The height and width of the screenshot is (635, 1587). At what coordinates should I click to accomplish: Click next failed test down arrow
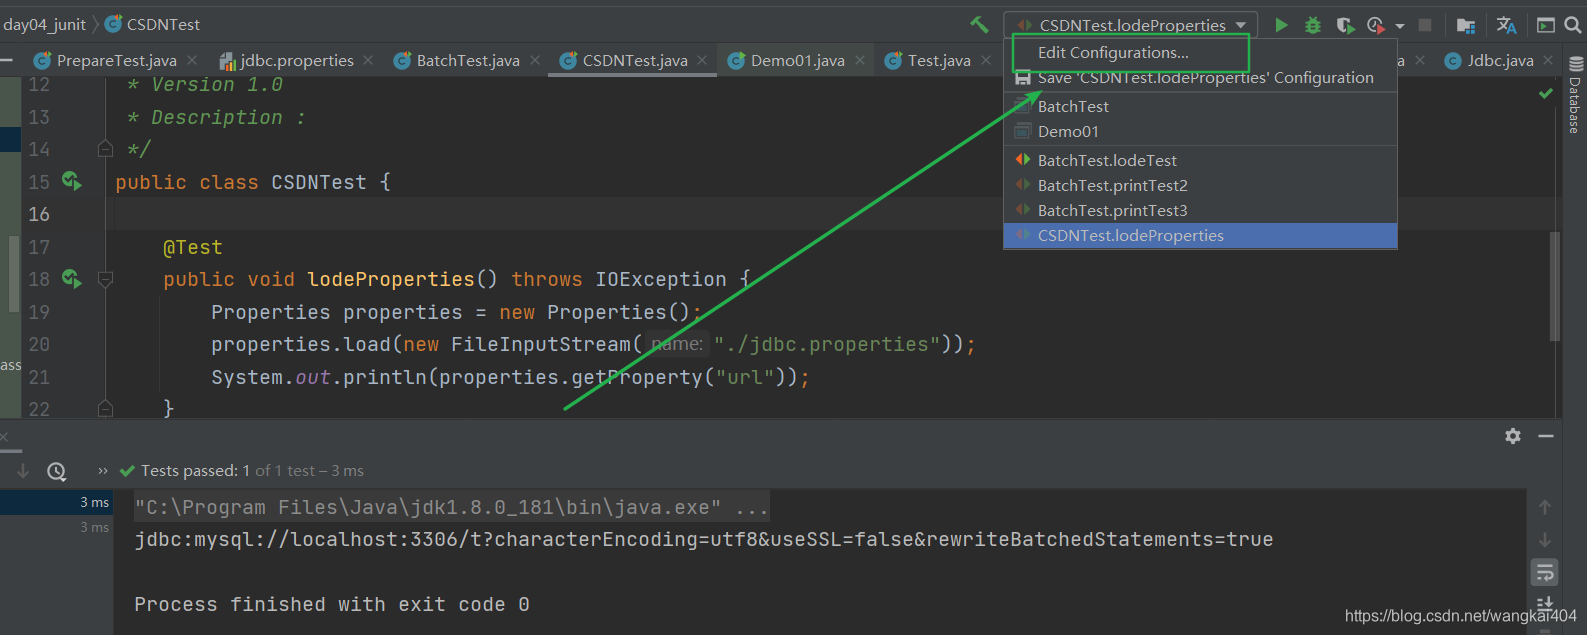[23, 471]
